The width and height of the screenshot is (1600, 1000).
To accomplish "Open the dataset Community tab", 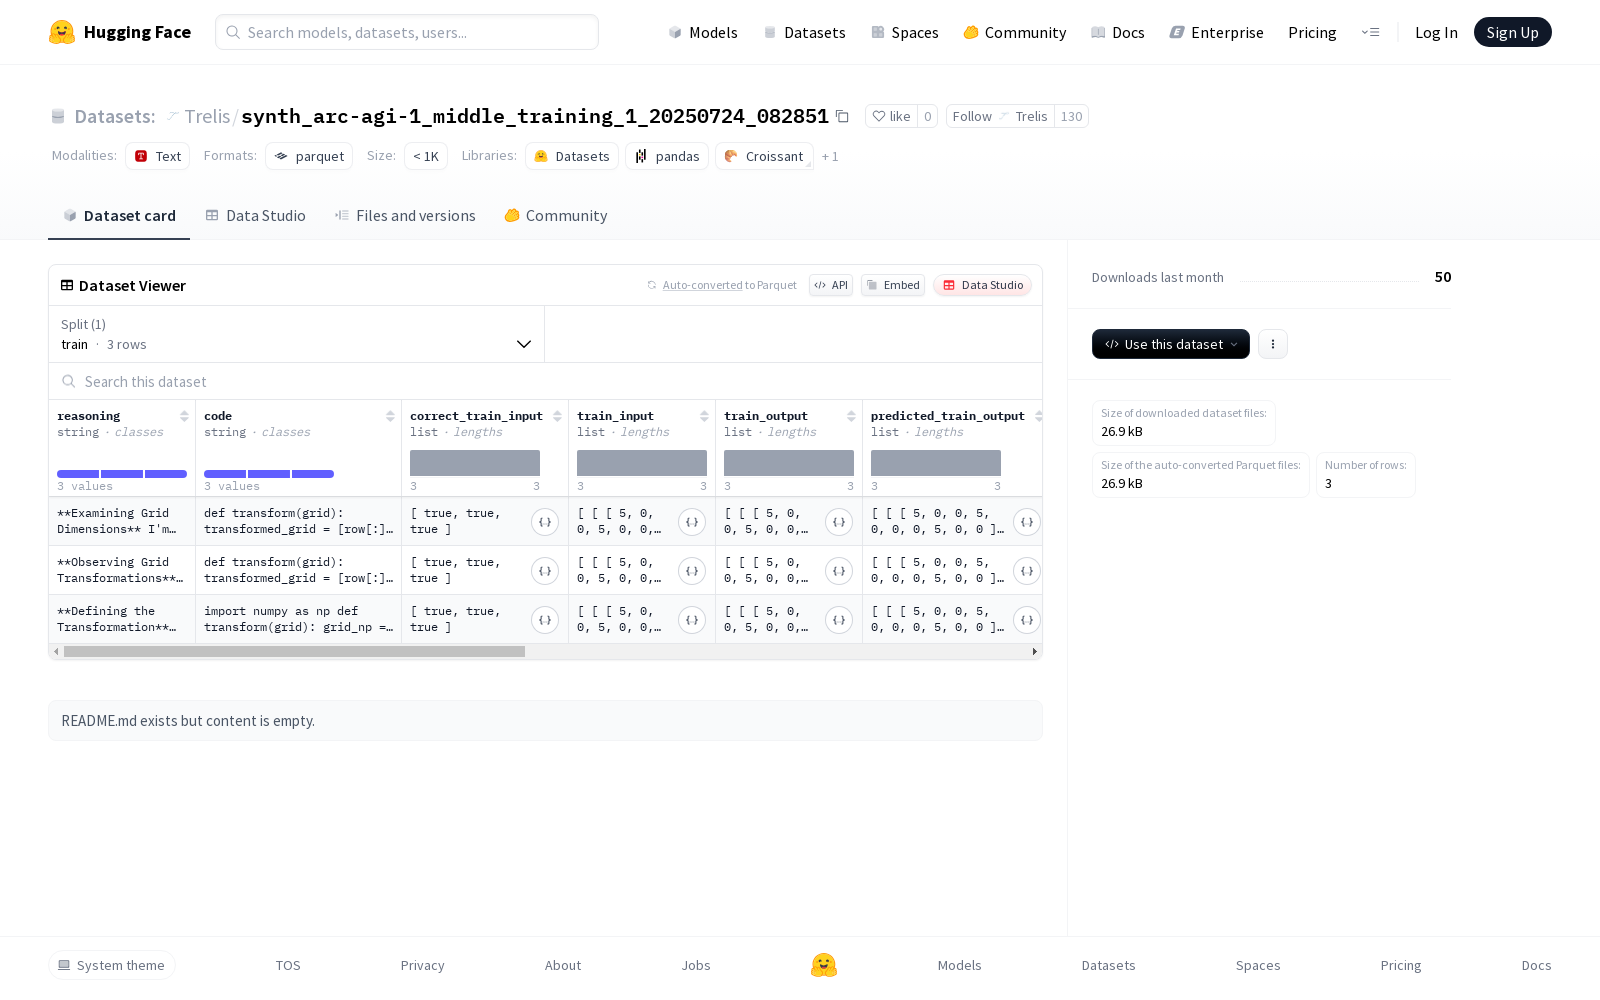I will coord(556,216).
